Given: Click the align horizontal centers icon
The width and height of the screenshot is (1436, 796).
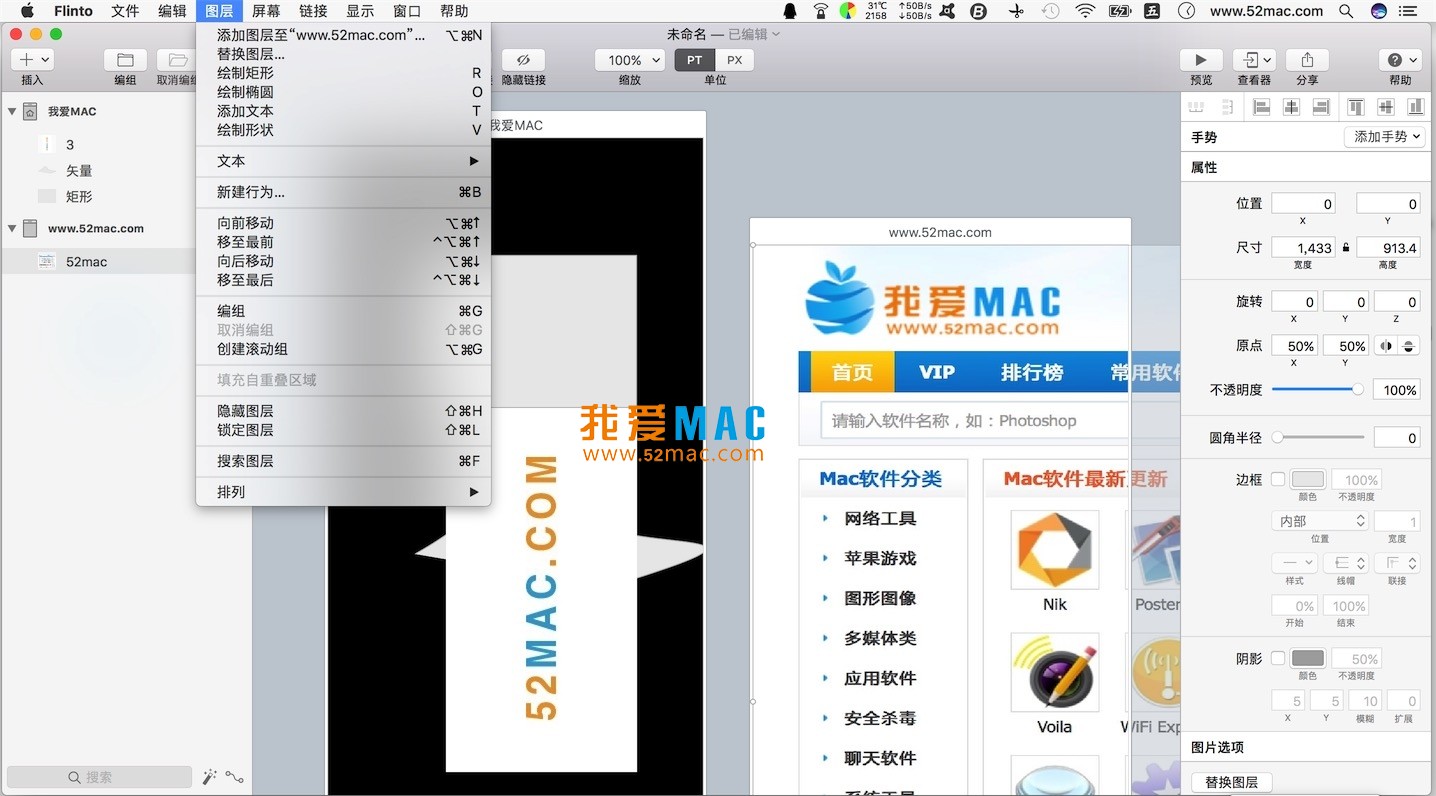Looking at the screenshot, I should [x=1291, y=107].
